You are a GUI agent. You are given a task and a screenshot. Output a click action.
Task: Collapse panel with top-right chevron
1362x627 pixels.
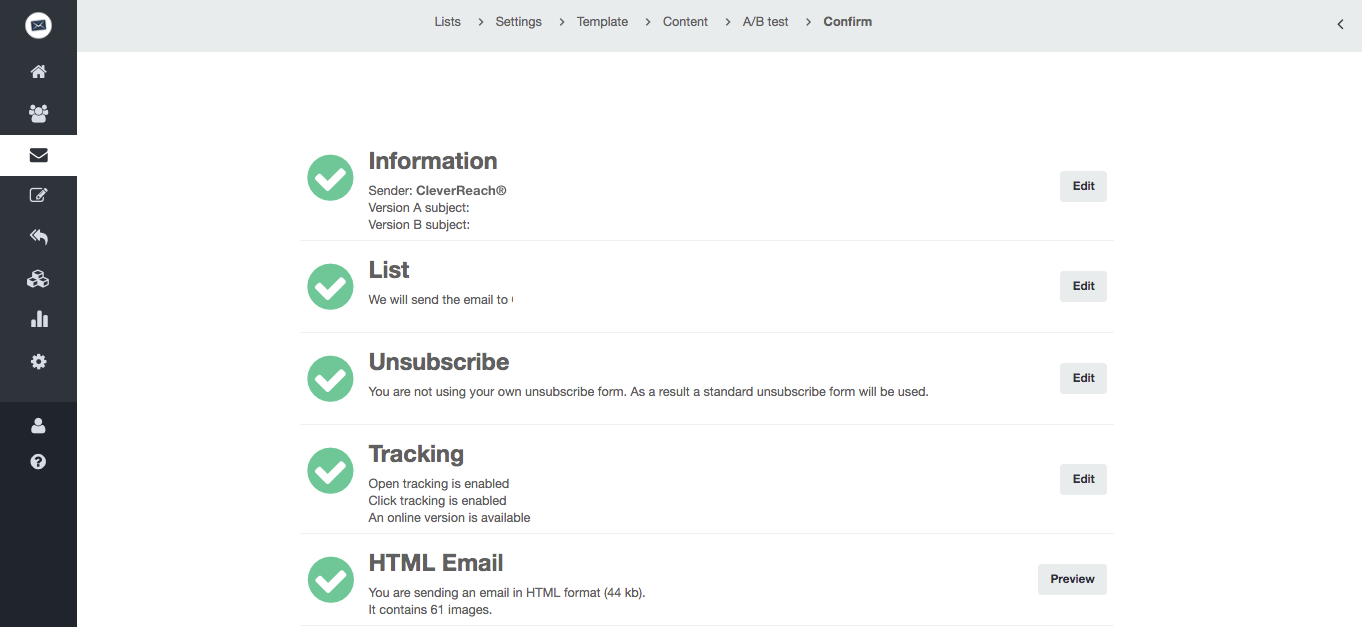pyautogui.click(x=1340, y=24)
